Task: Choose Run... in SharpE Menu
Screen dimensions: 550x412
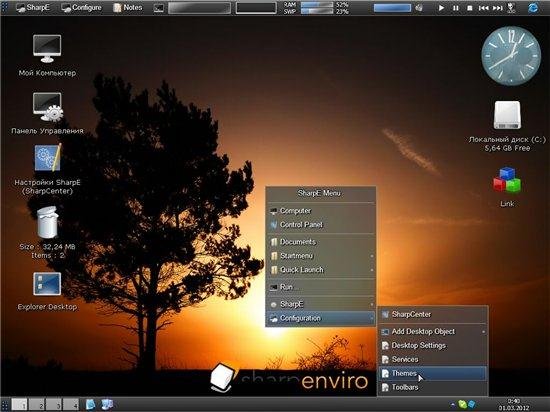Action: tap(321, 287)
